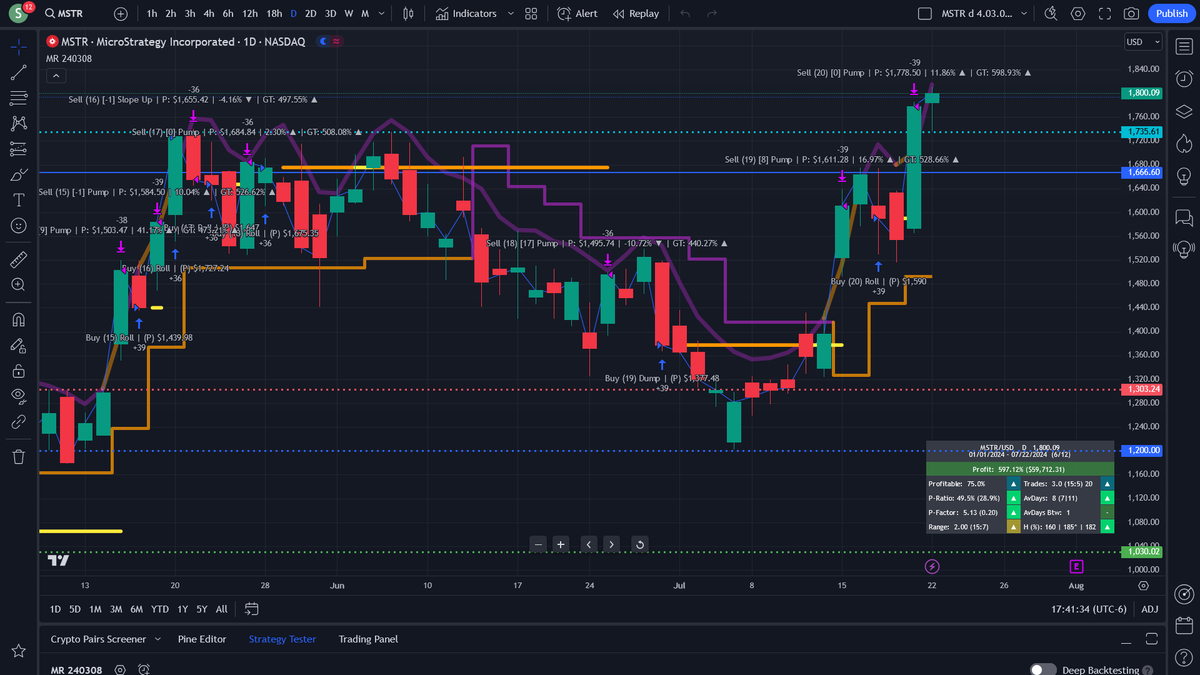1200x675 pixels.
Task: Select the Text annotation tool
Action: [18, 200]
